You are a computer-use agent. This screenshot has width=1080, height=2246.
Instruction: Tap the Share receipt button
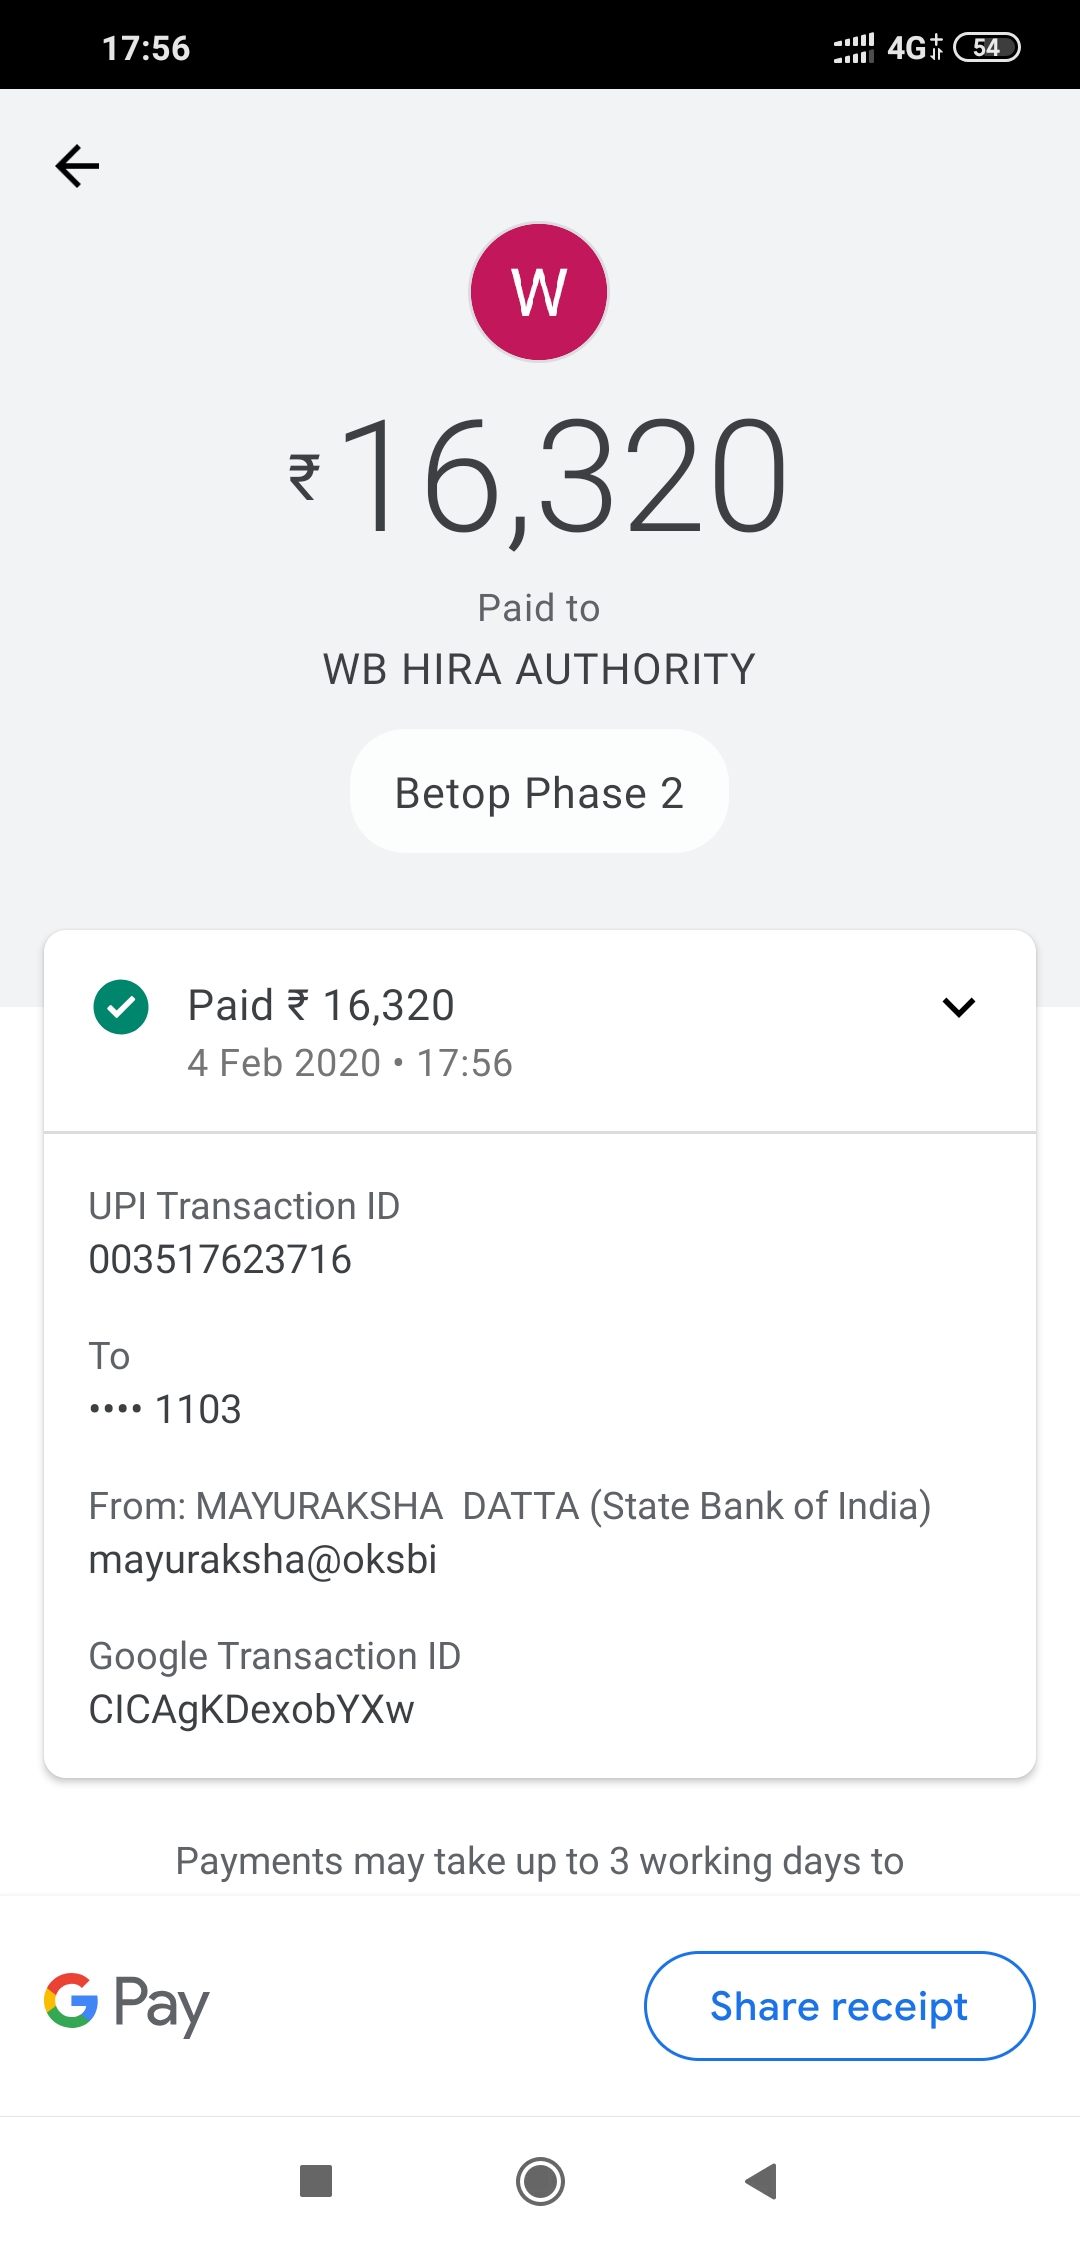[839, 2006]
